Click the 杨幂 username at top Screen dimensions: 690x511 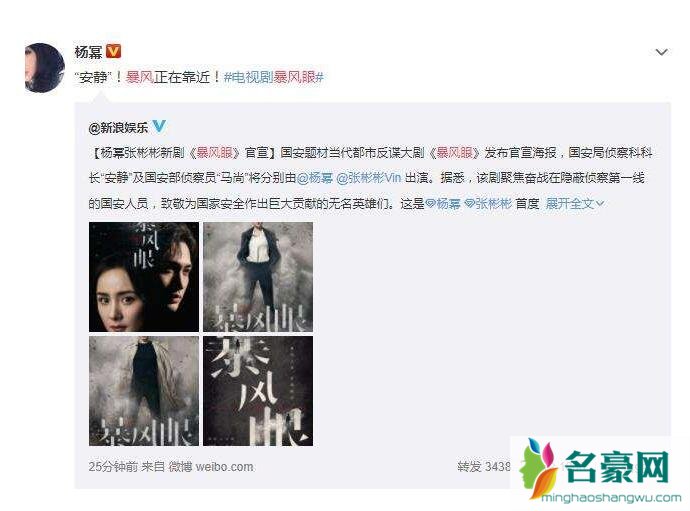(88, 52)
